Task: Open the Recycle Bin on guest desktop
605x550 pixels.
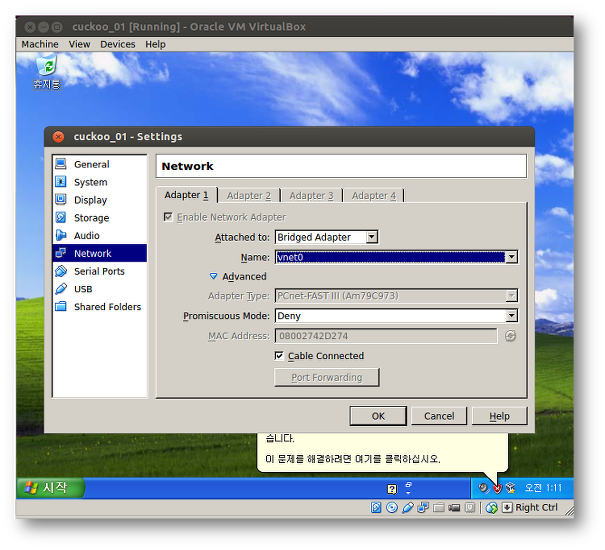Action: [x=47, y=71]
